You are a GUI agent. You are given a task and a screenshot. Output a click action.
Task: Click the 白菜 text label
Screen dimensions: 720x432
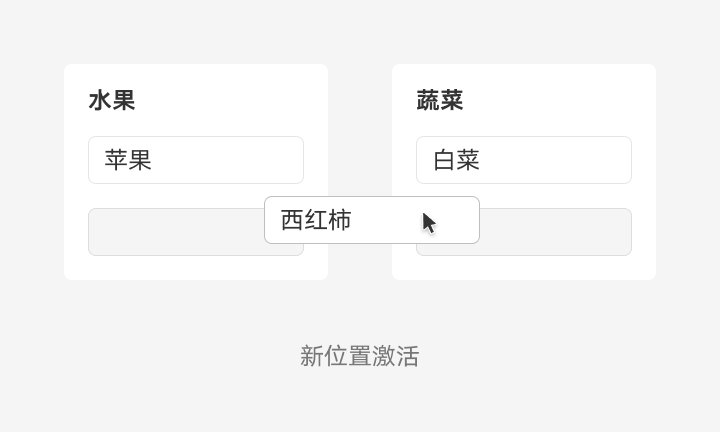pos(456,160)
